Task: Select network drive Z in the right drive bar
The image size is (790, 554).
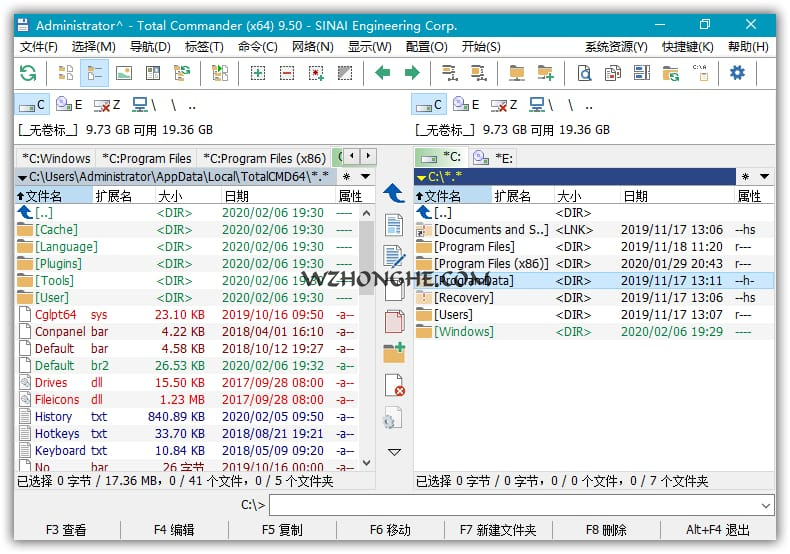Action: pos(503,105)
